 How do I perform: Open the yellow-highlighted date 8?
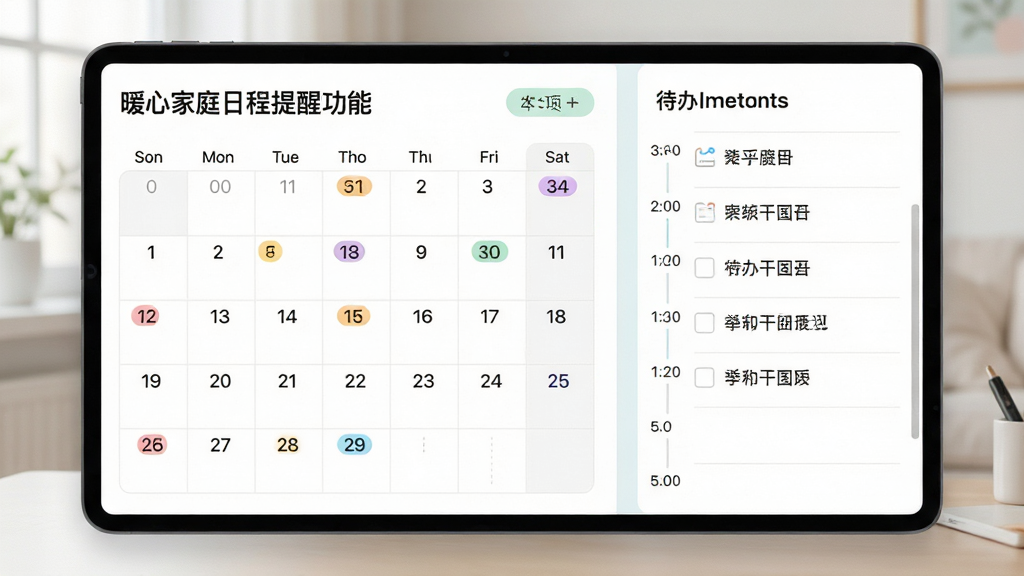(x=270, y=251)
